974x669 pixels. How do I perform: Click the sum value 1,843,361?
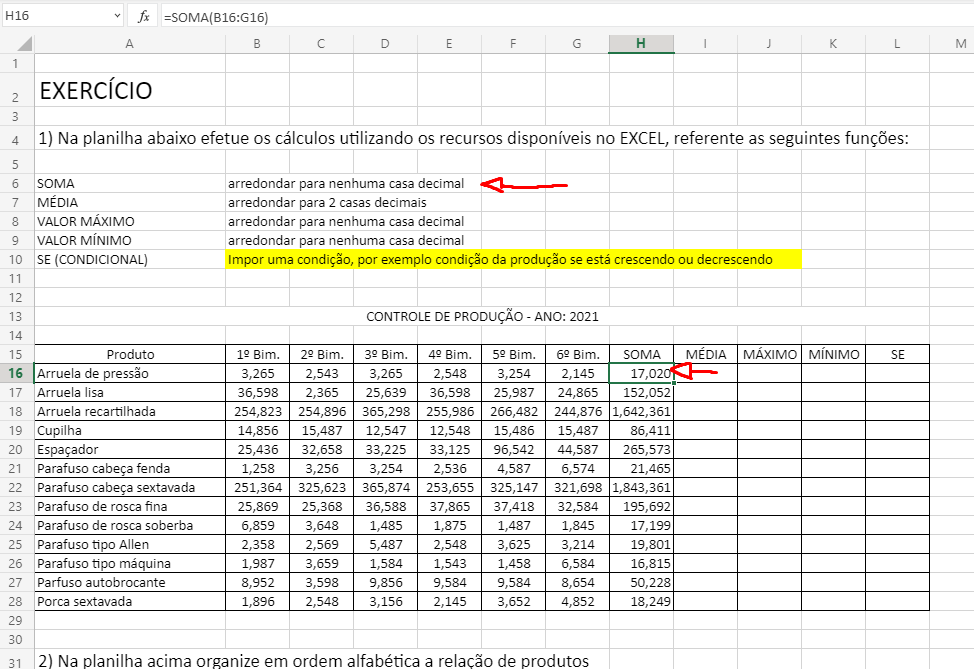[x=642, y=488]
